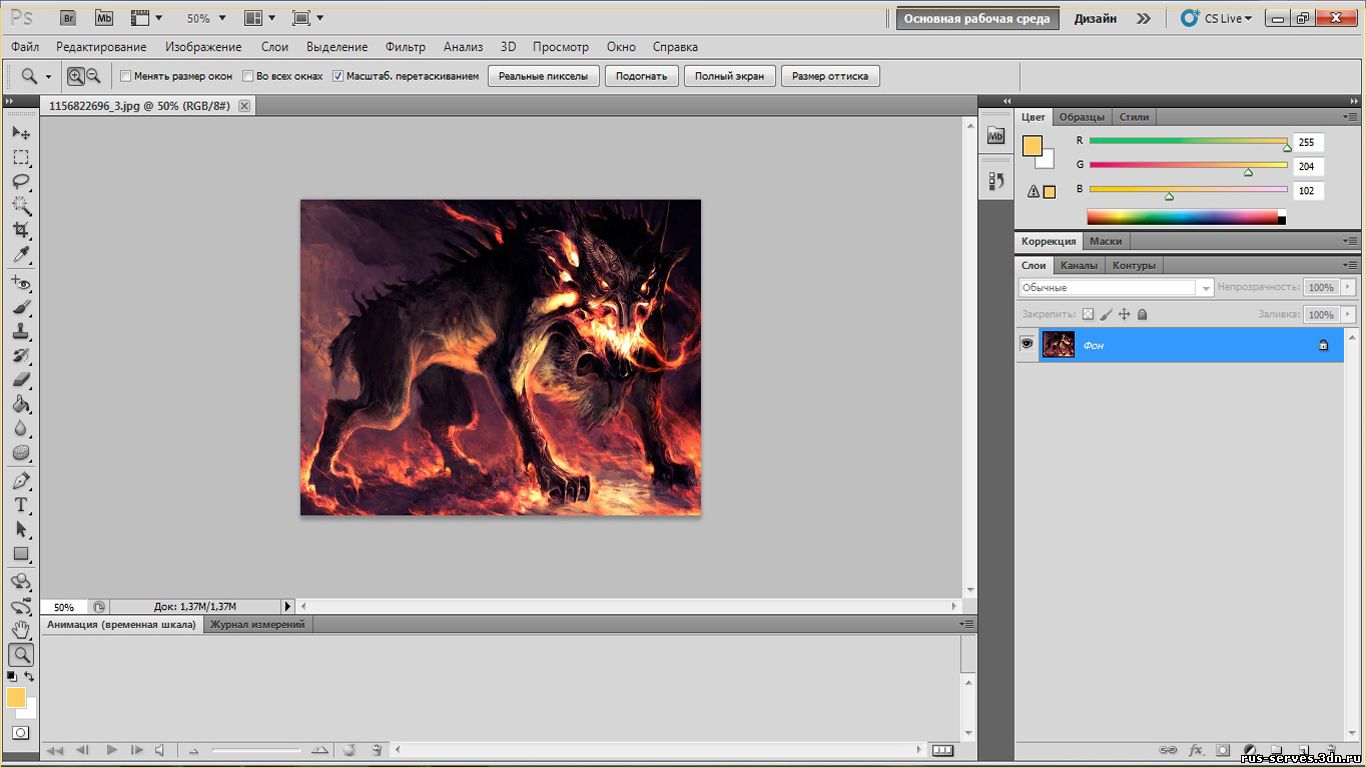1366x768 pixels.
Task: Click the R color slider
Action: click(1188, 141)
